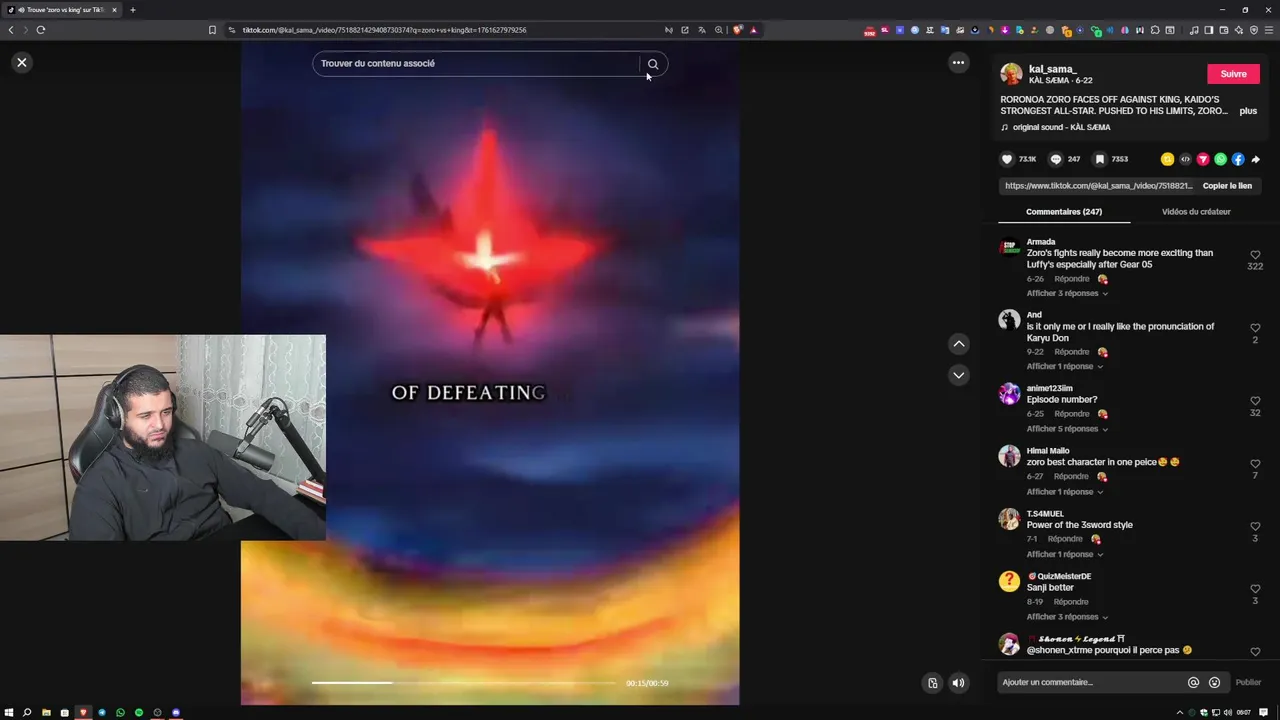
Task: Expand 'Afficher 1 réponse' under And's comment
Action: pos(1064,366)
